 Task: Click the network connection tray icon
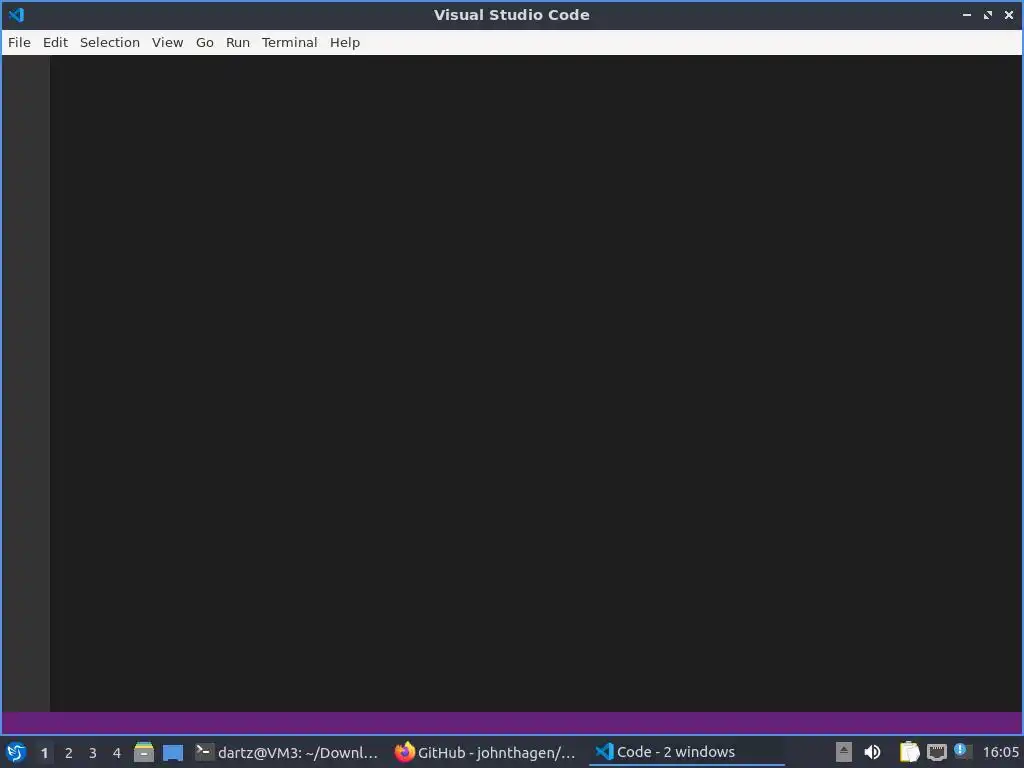coord(937,752)
